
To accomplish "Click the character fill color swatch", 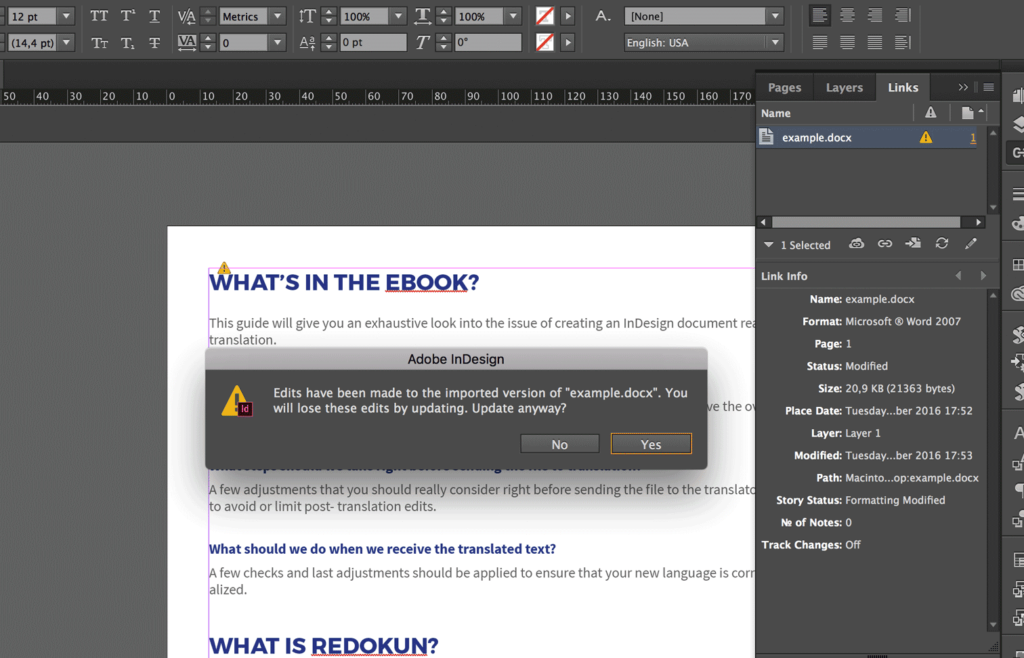I will click(546, 15).
